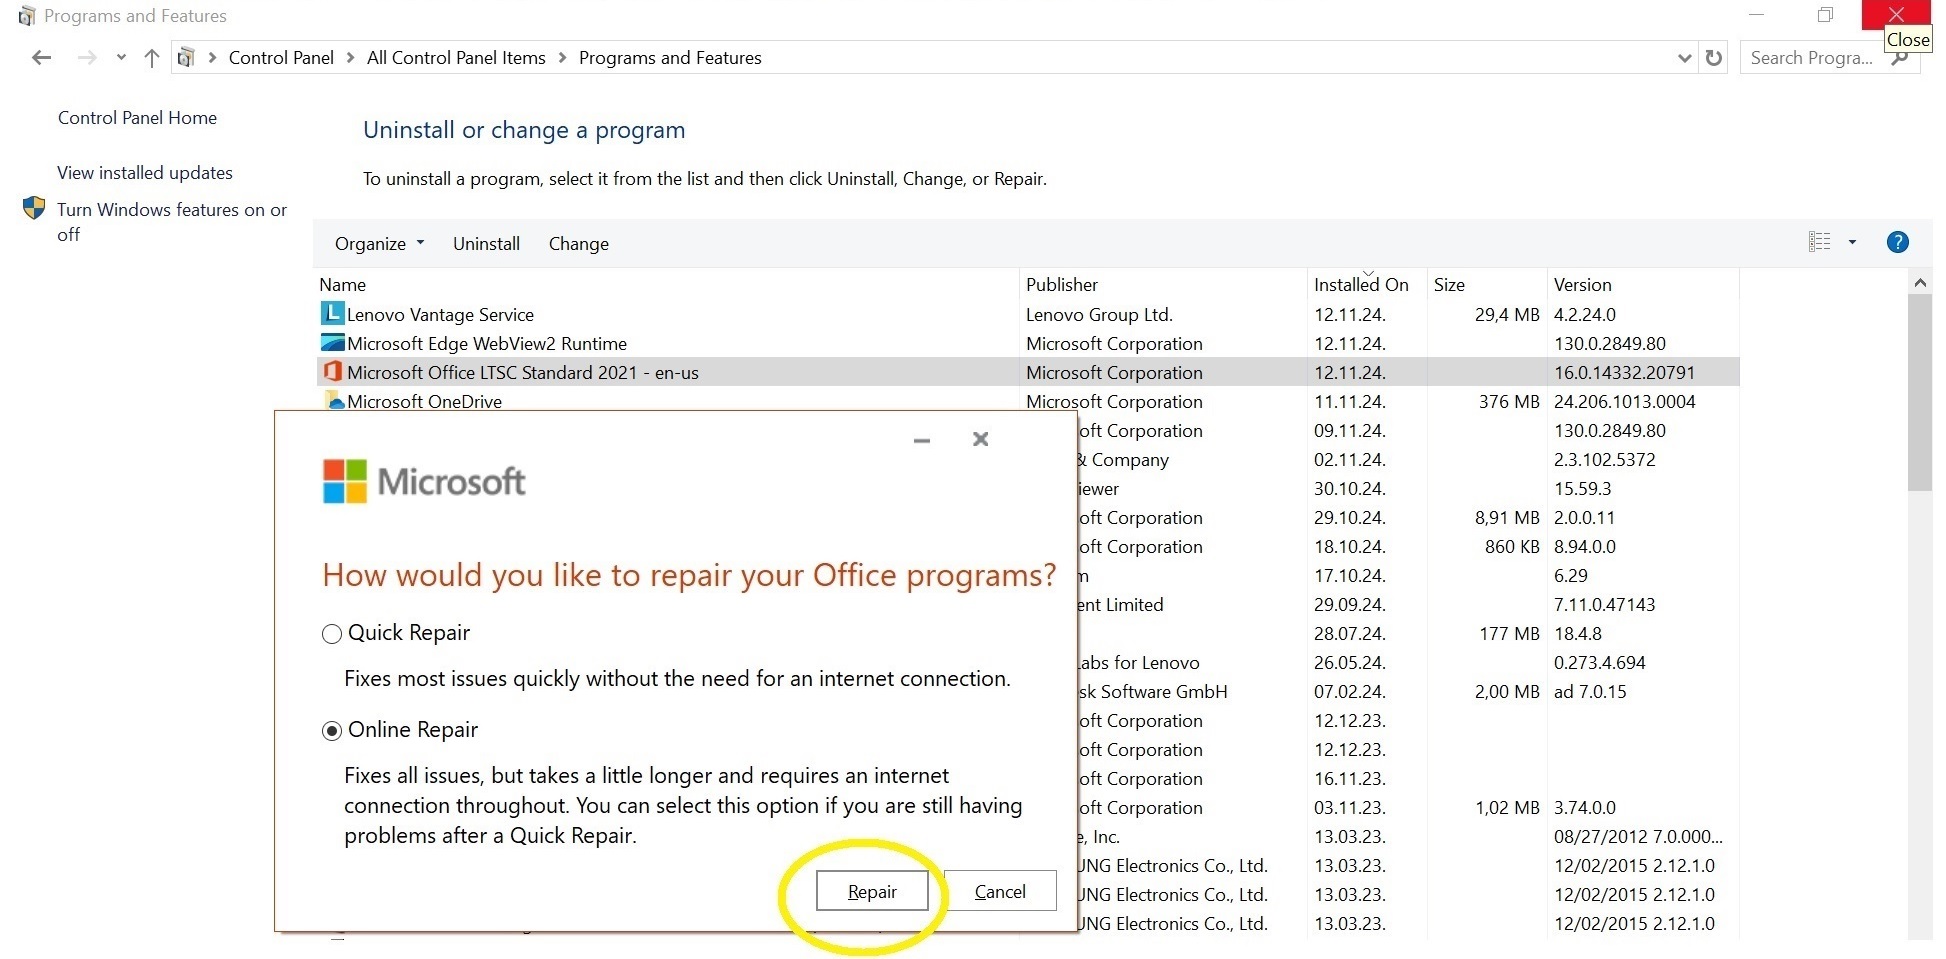Screen dimensions: 1946x959
Task: Select the Online Repair option
Action: pos(331,731)
